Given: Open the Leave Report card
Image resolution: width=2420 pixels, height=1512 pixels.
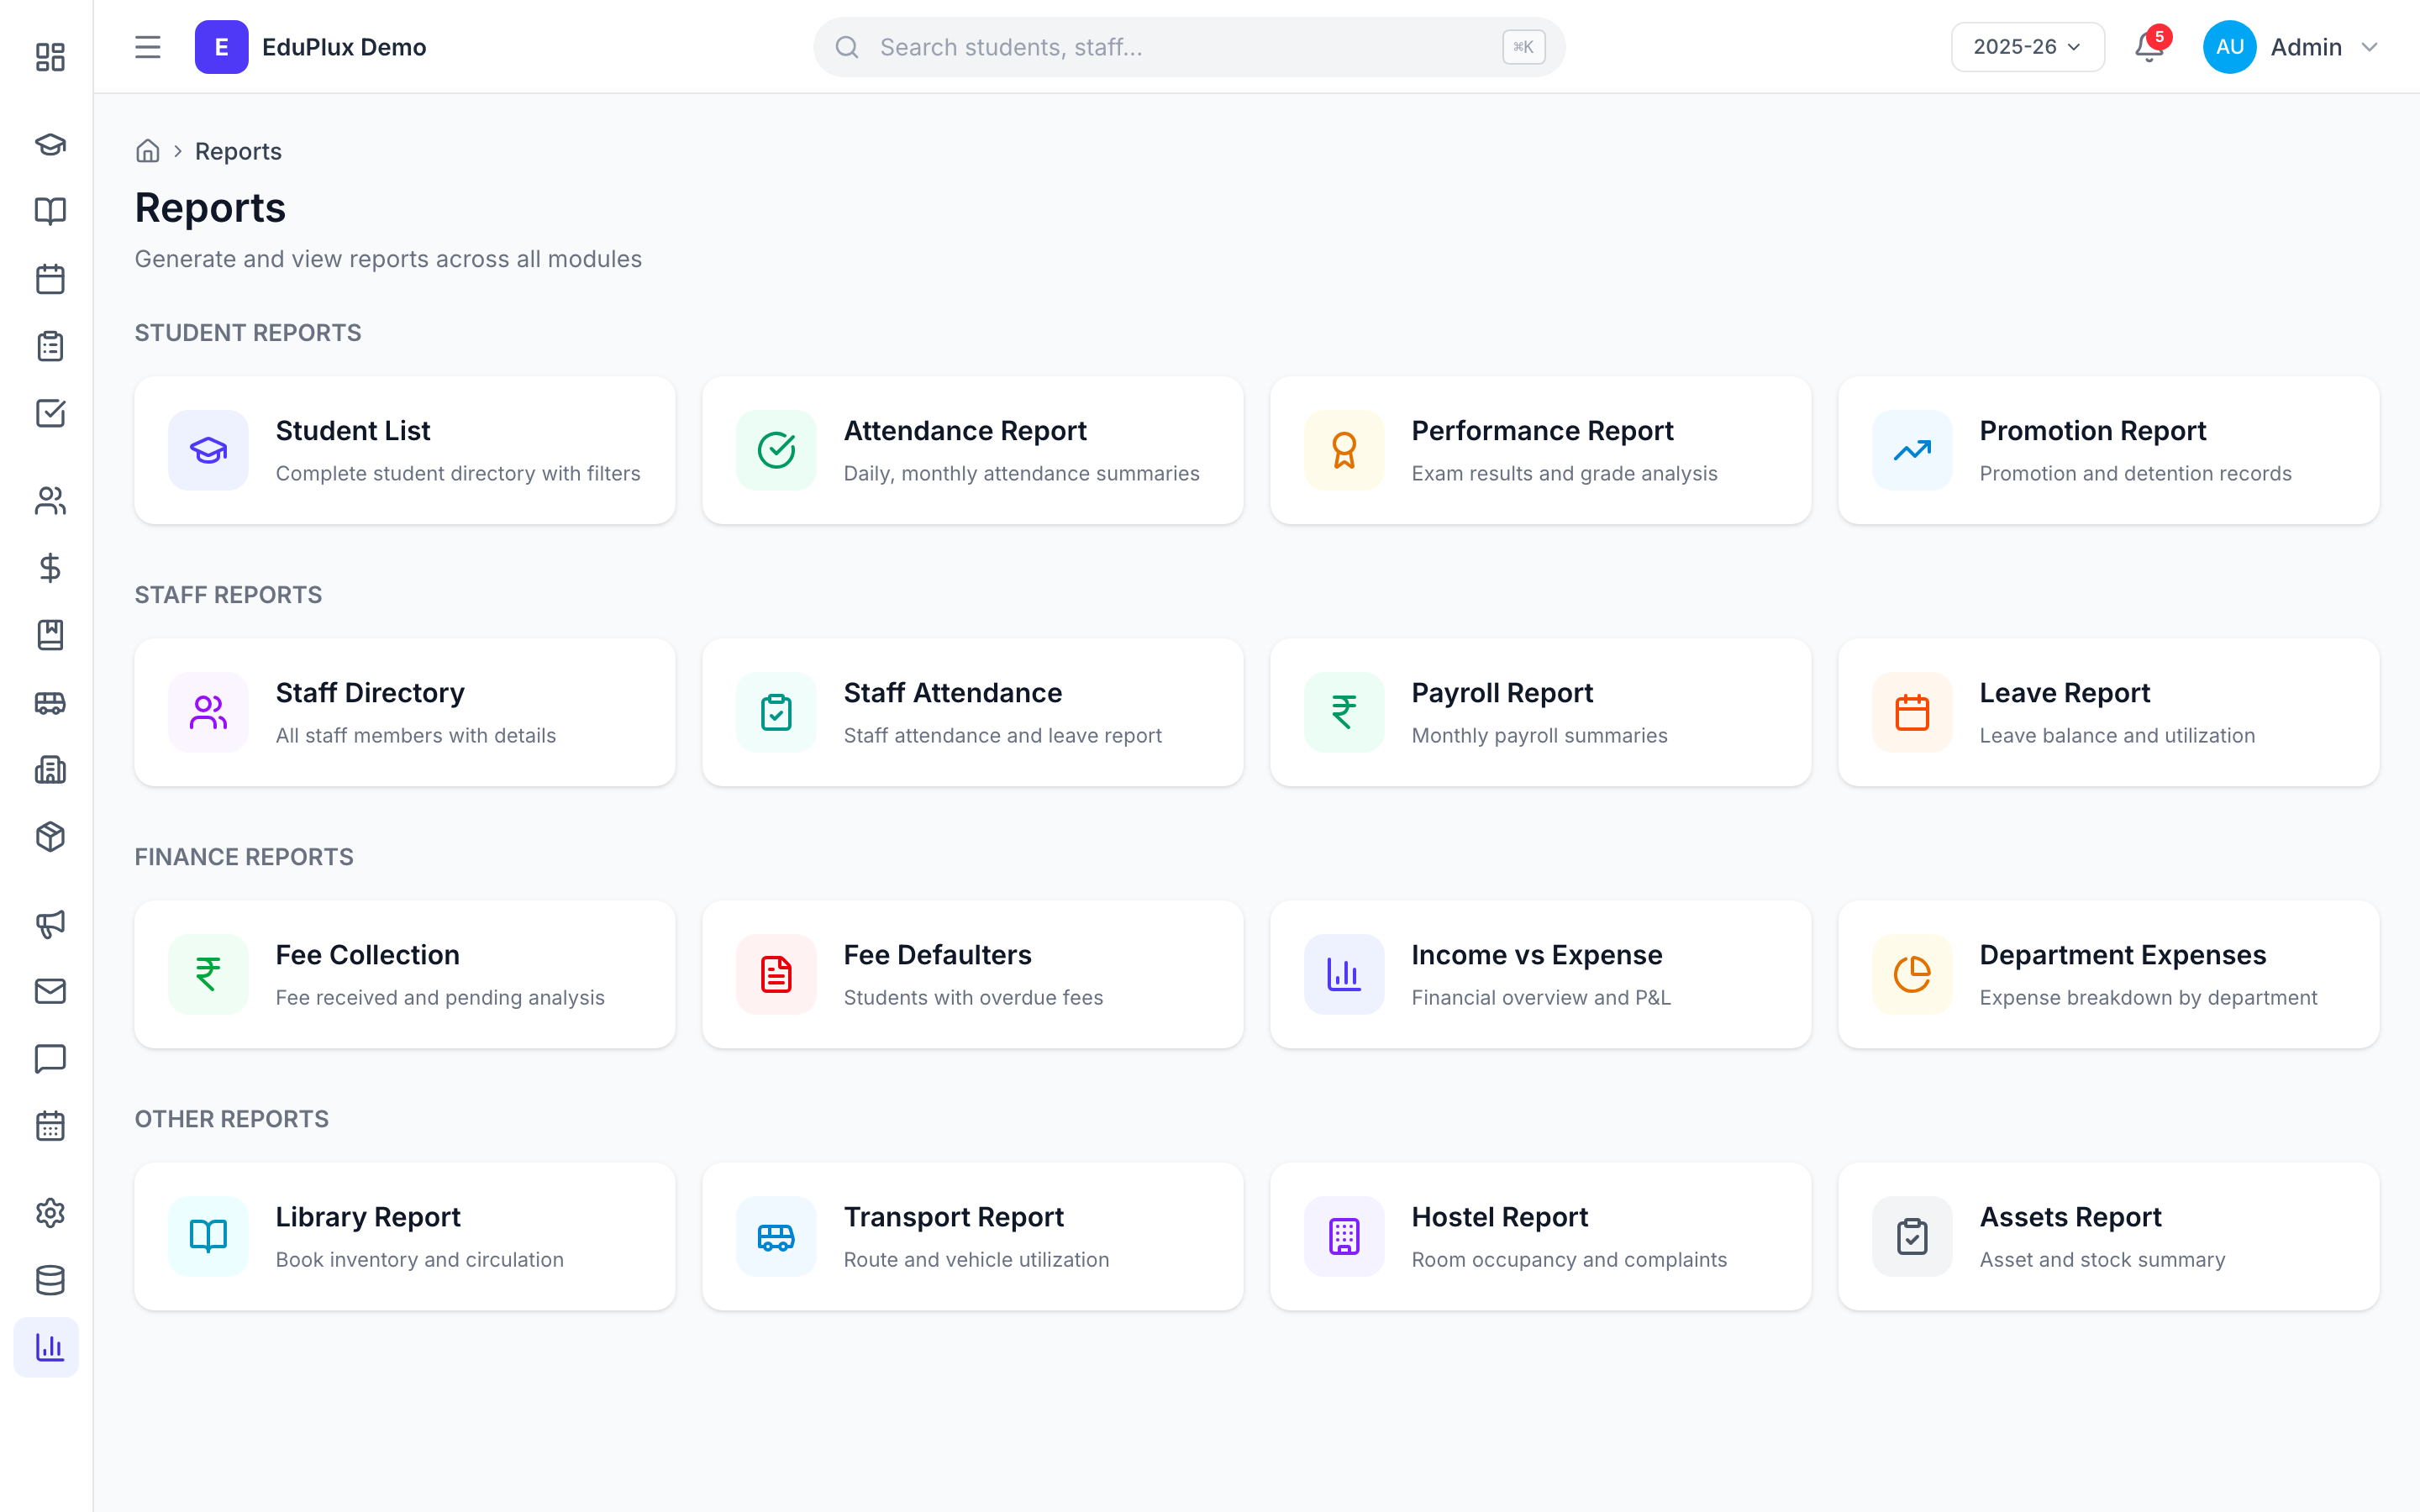Looking at the screenshot, I should click(x=2109, y=712).
